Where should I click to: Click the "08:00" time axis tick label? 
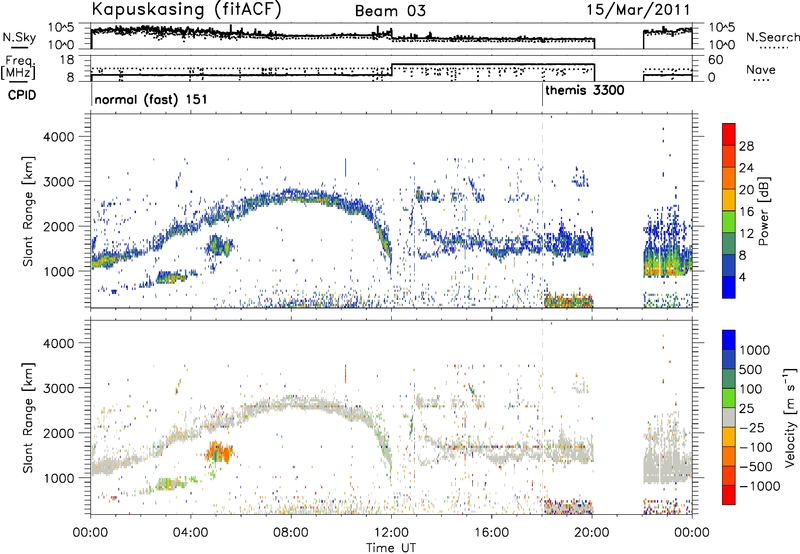291,533
